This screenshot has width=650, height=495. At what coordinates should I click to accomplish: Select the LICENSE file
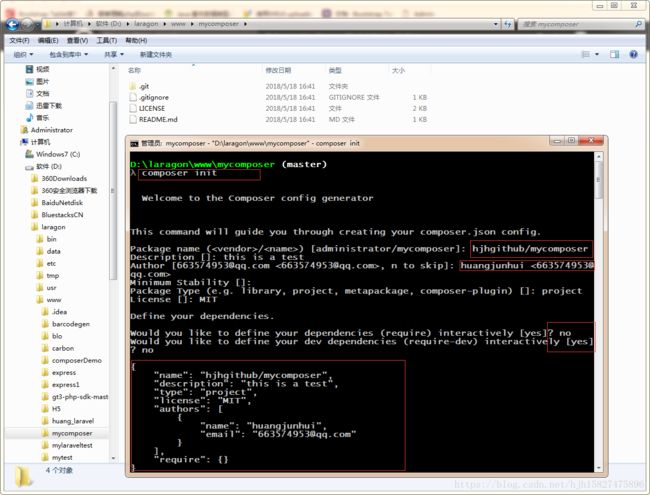(x=152, y=108)
